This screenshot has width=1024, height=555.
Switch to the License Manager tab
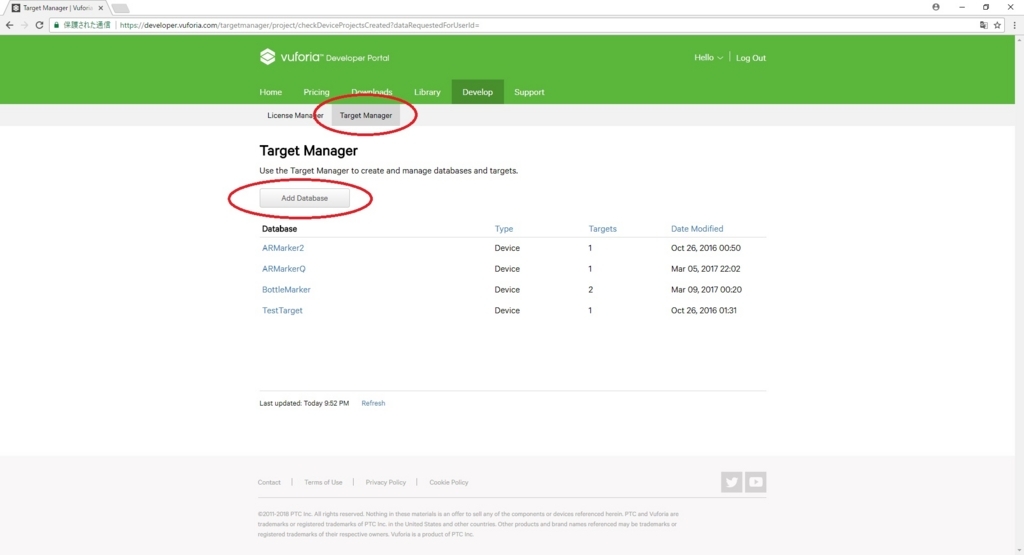tap(295, 116)
